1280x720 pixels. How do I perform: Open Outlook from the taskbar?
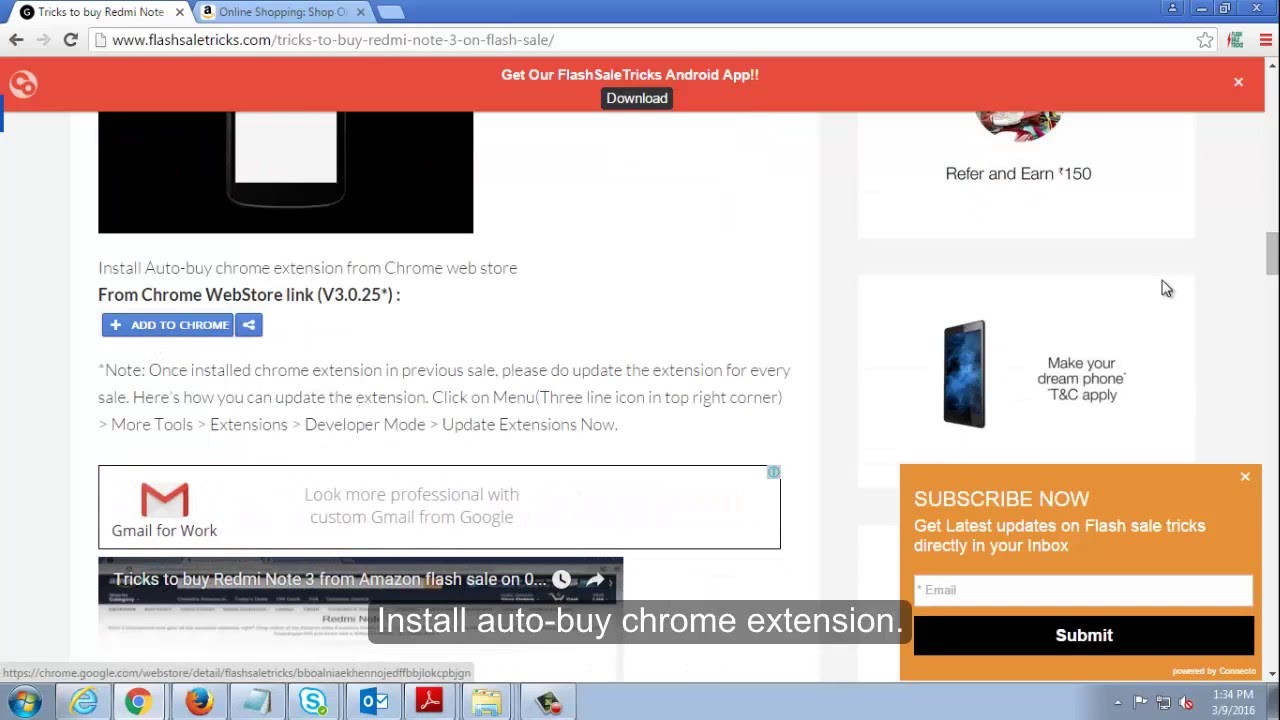tap(372, 702)
